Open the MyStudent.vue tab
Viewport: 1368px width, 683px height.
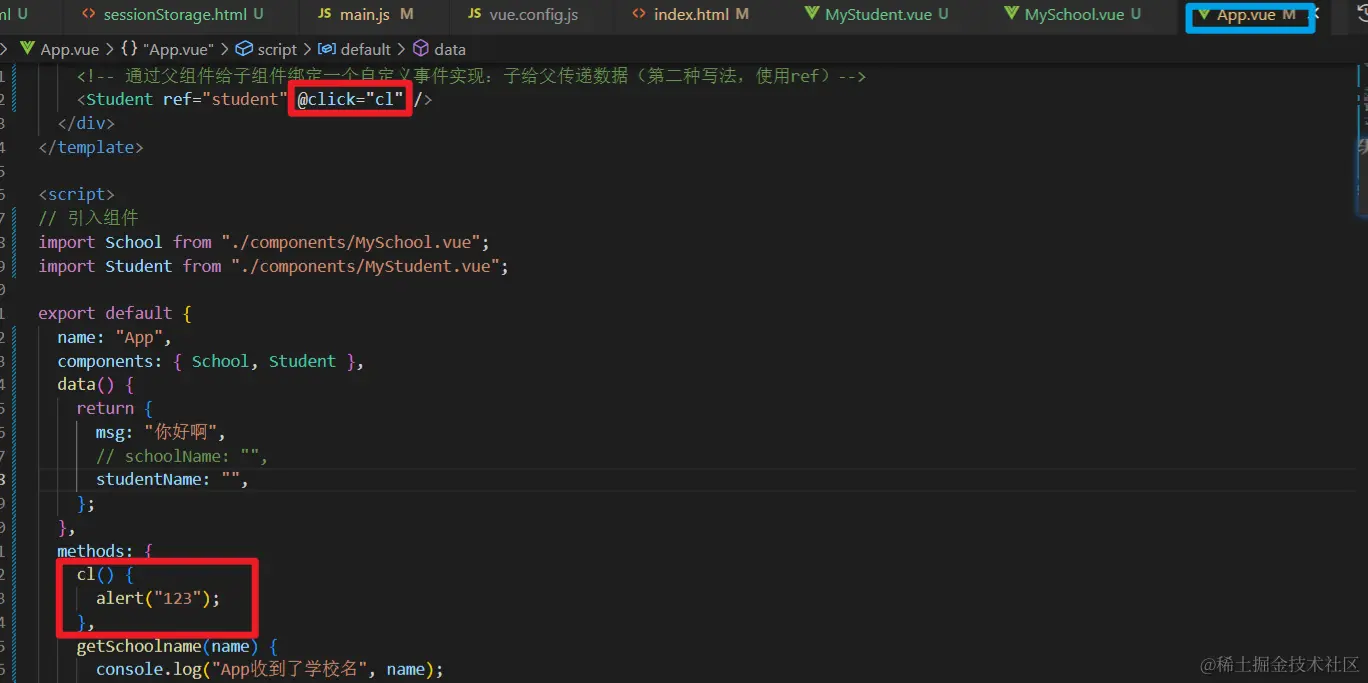click(x=877, y=15)
